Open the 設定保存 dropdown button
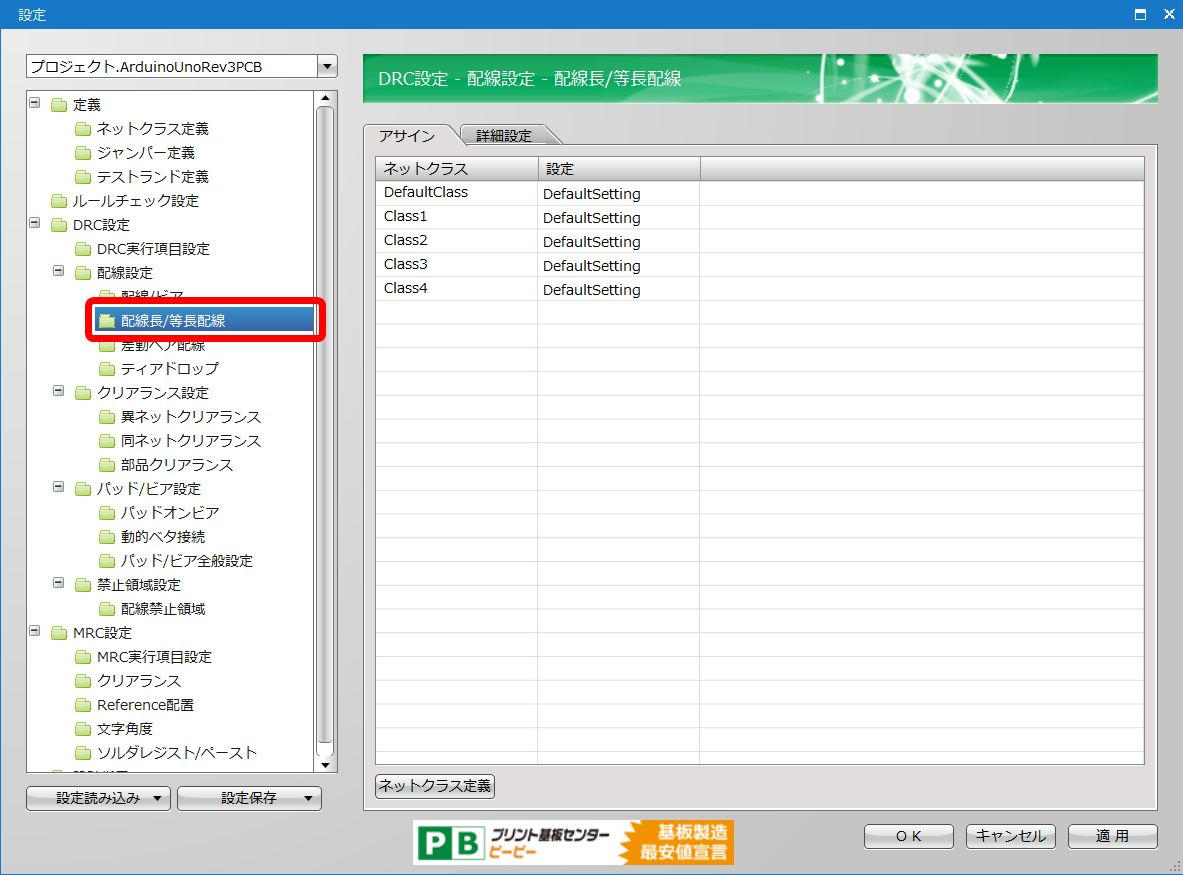The width and height of the screenshot is (1183, 875). (x=249, y=798)
